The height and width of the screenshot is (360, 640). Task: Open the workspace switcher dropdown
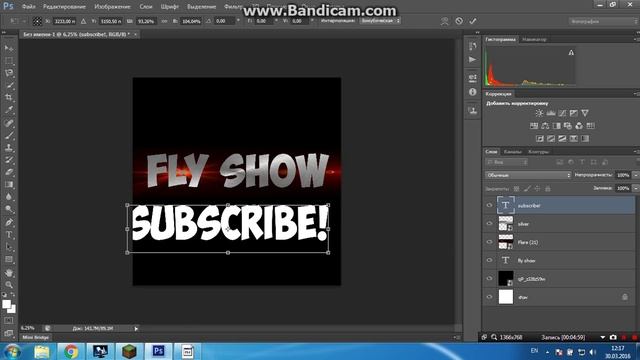[x=603, y=21]
